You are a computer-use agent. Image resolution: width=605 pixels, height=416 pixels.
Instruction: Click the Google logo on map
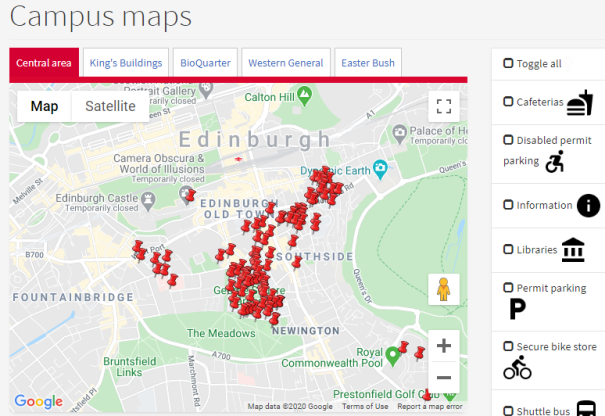pos(39,401)
